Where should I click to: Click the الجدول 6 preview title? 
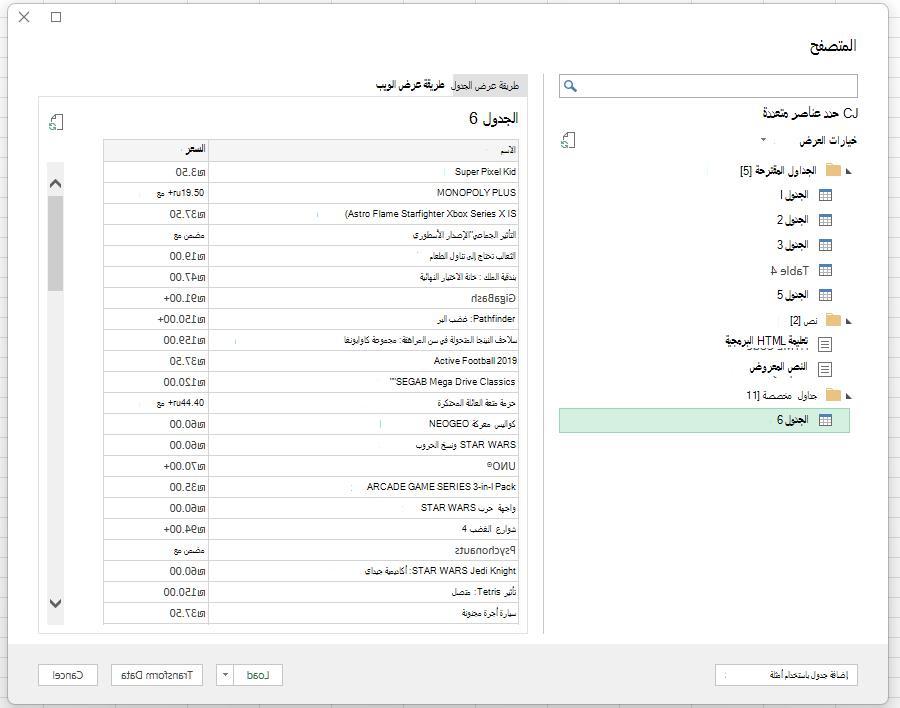(x=493, y=118)
